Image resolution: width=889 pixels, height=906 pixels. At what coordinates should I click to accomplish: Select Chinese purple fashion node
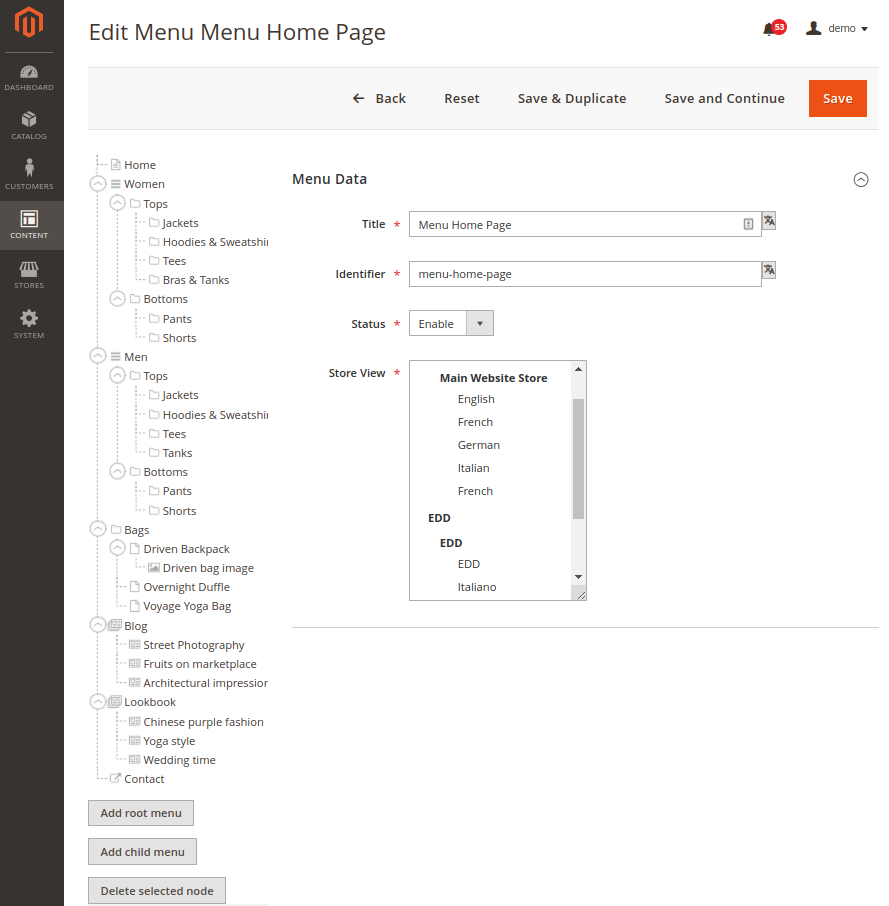pyautogui.click(x=203, y=721)
